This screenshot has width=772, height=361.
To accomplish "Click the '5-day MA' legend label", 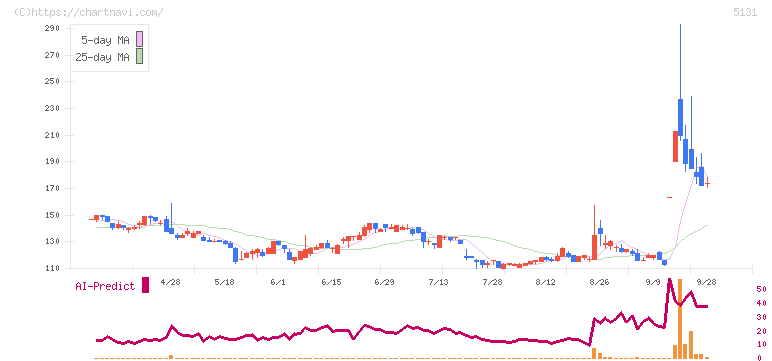I will click(105, 40).
